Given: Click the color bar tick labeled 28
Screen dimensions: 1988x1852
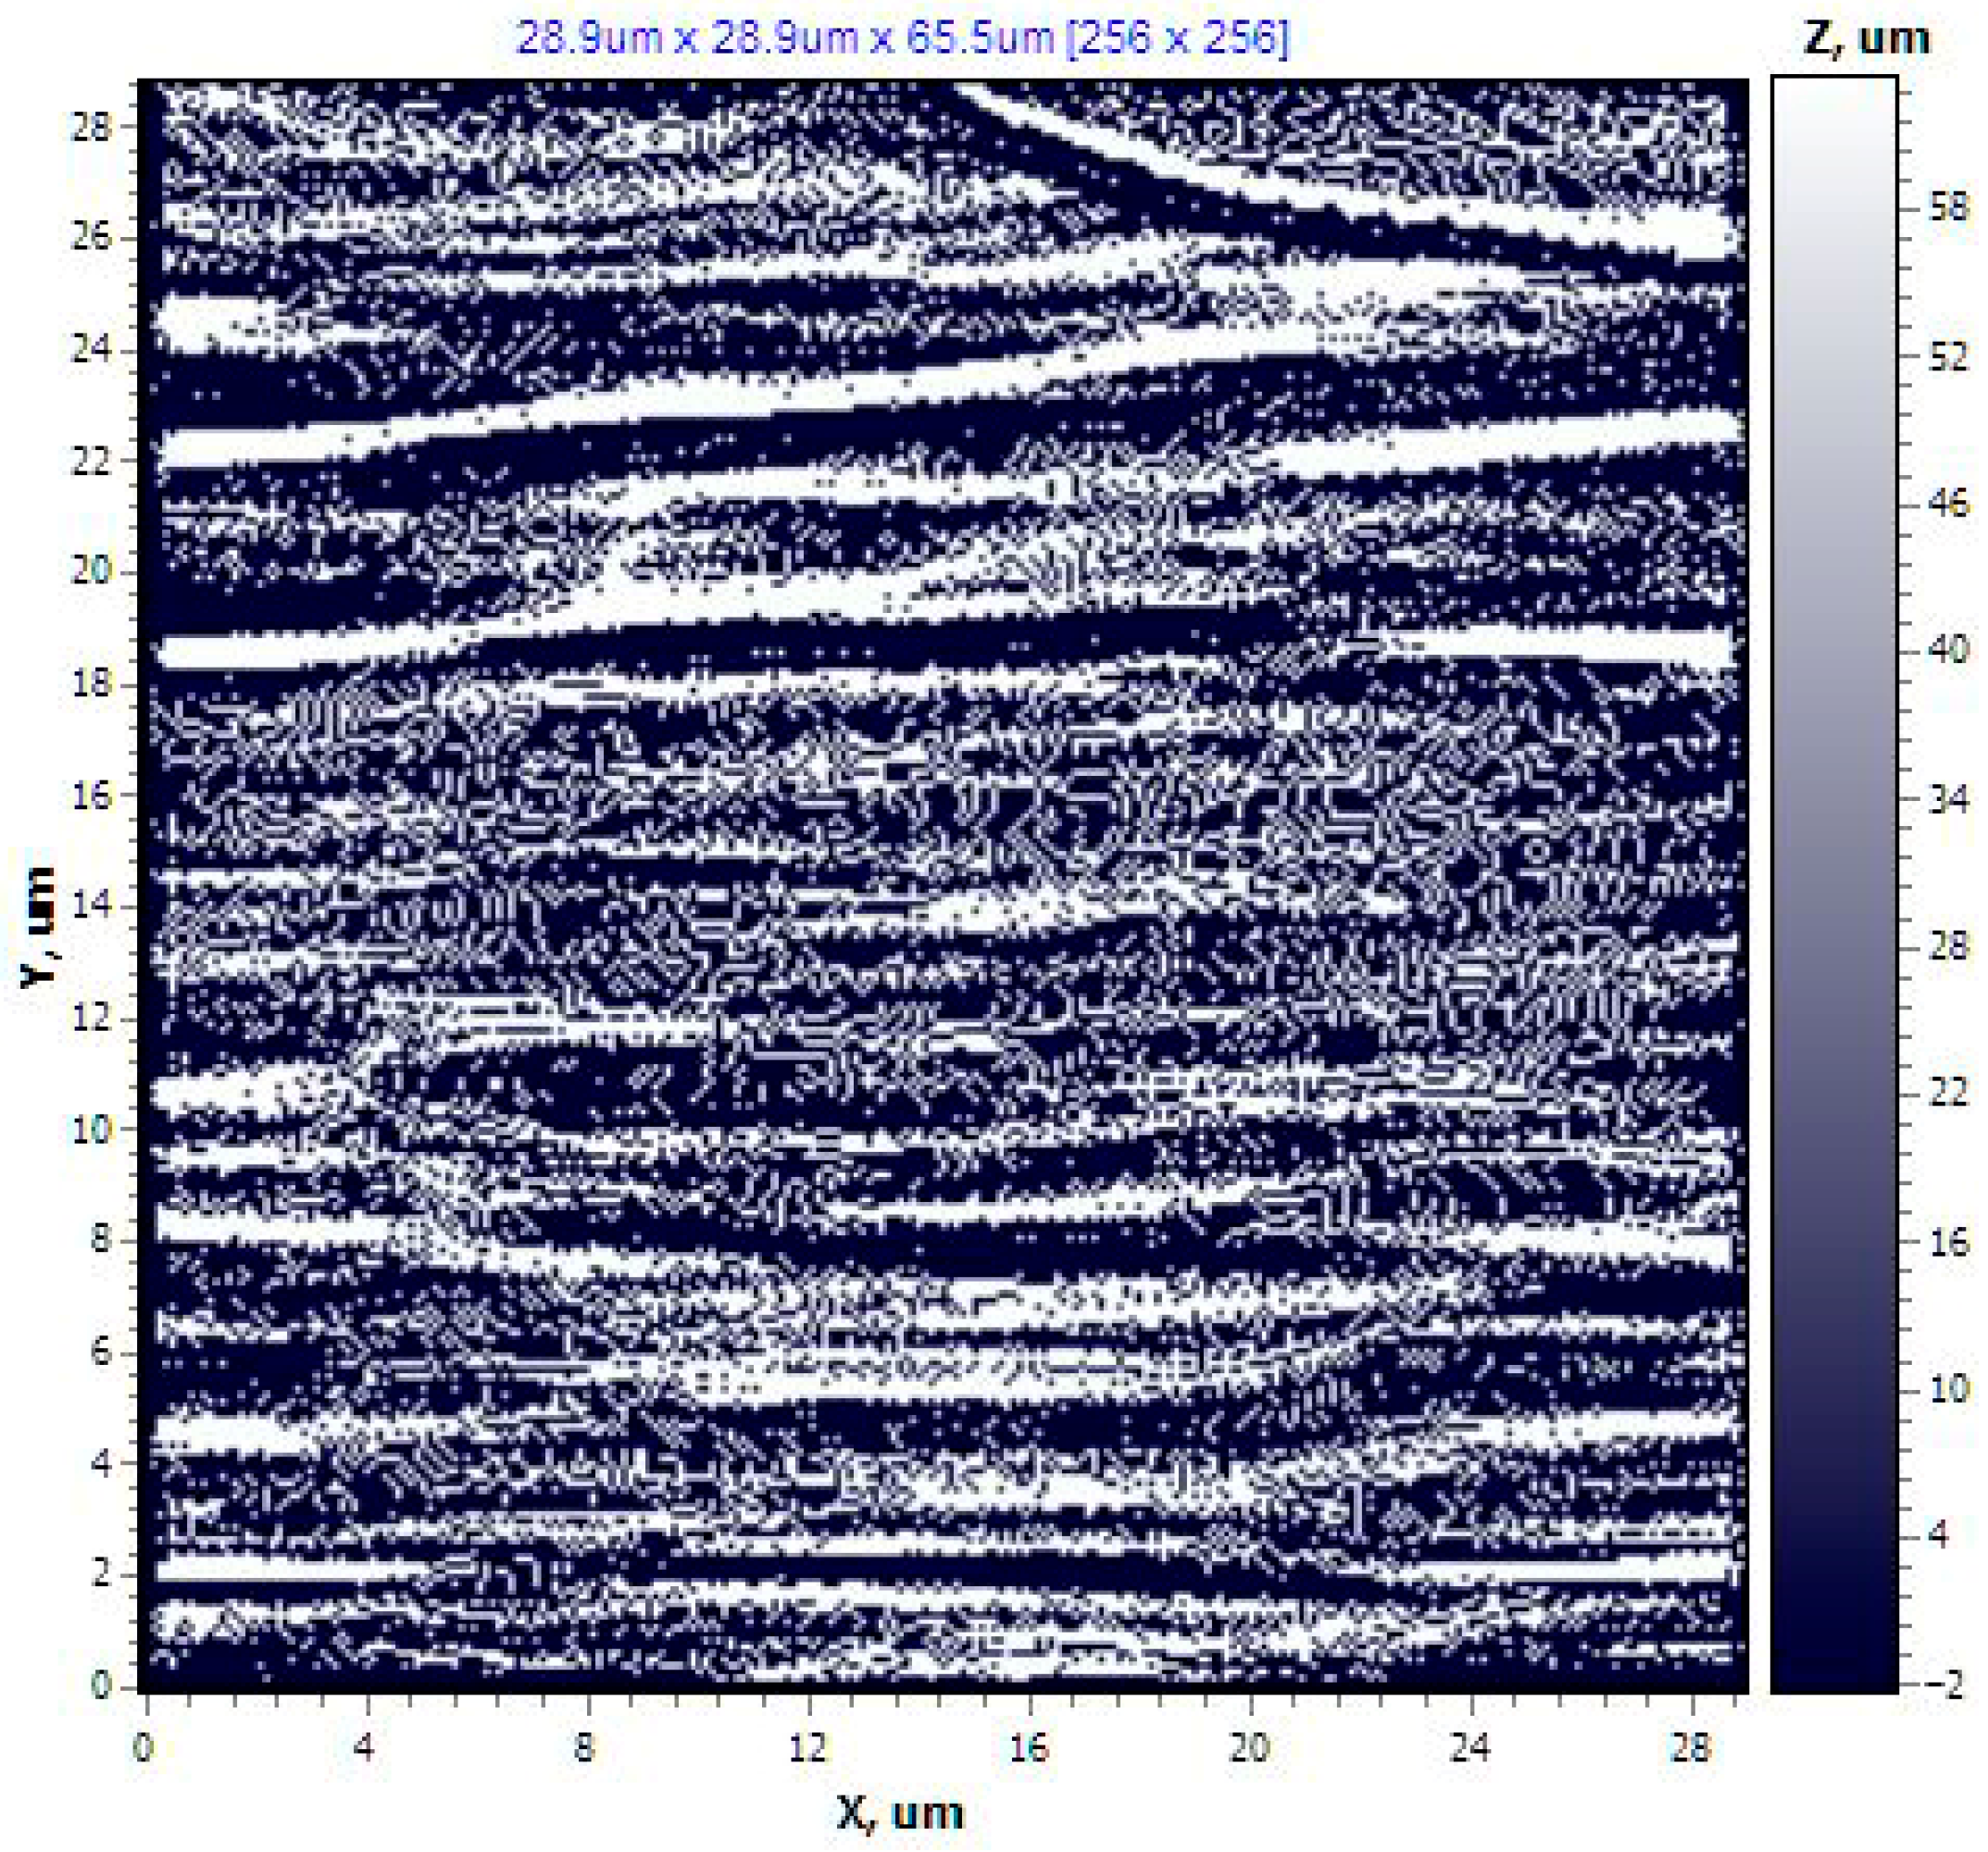Looking at the screenshot, I should (x=1947, y=945).
